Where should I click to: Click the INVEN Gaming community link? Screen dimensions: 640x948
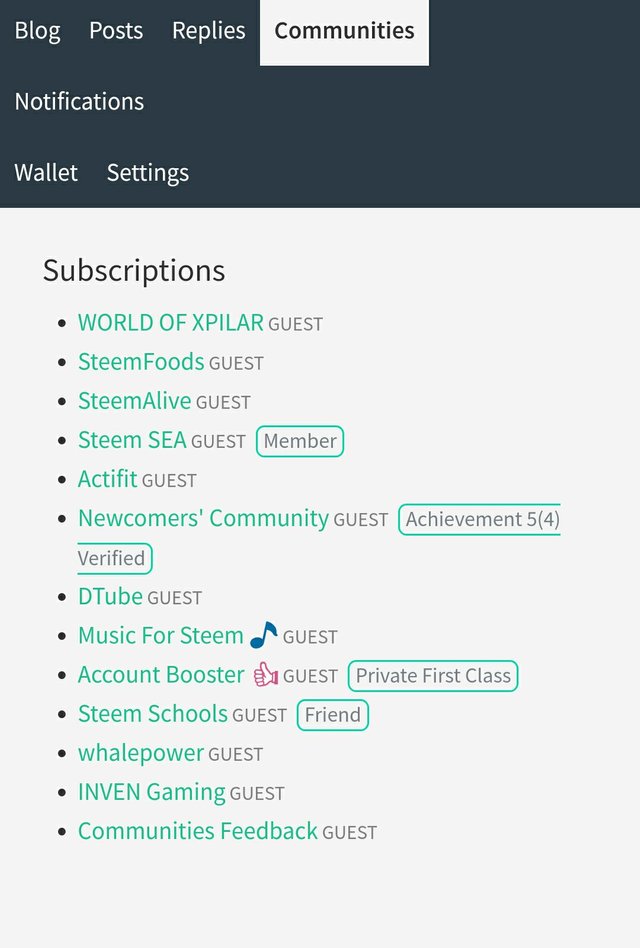pyautogui.click(x=152, y=792)
